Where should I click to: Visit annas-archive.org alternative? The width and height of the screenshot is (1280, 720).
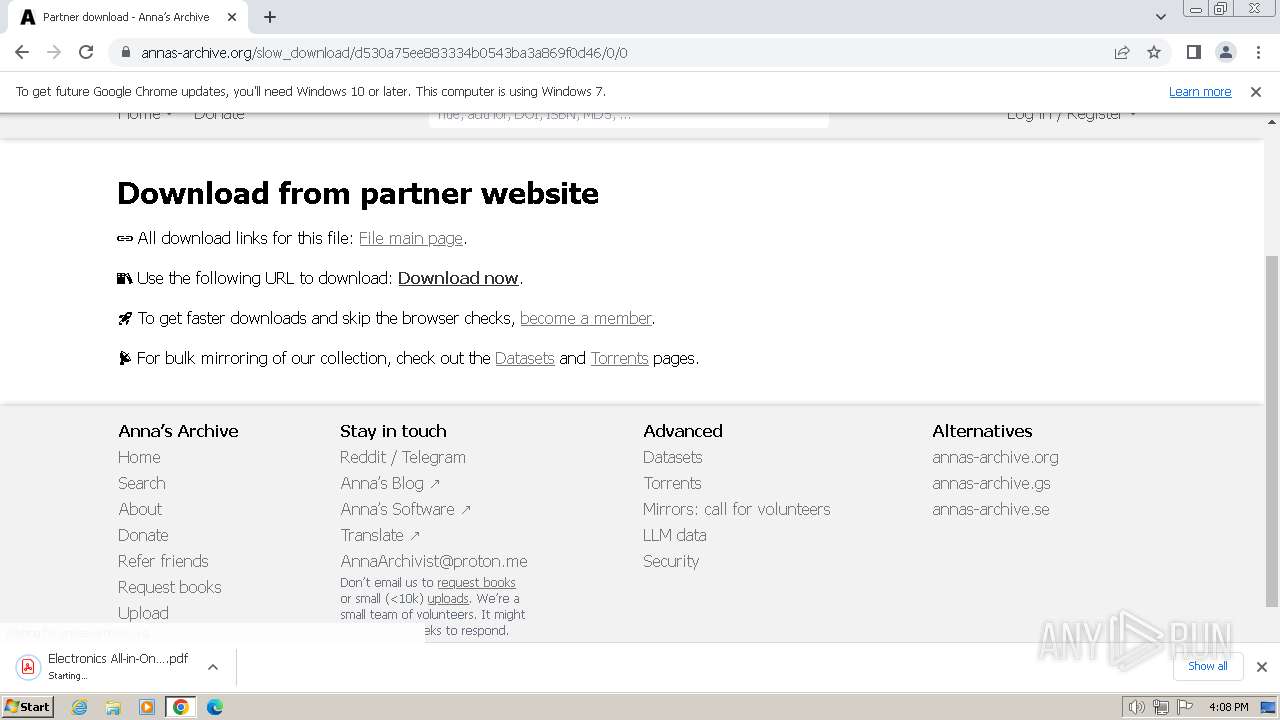tap(995, 457)
